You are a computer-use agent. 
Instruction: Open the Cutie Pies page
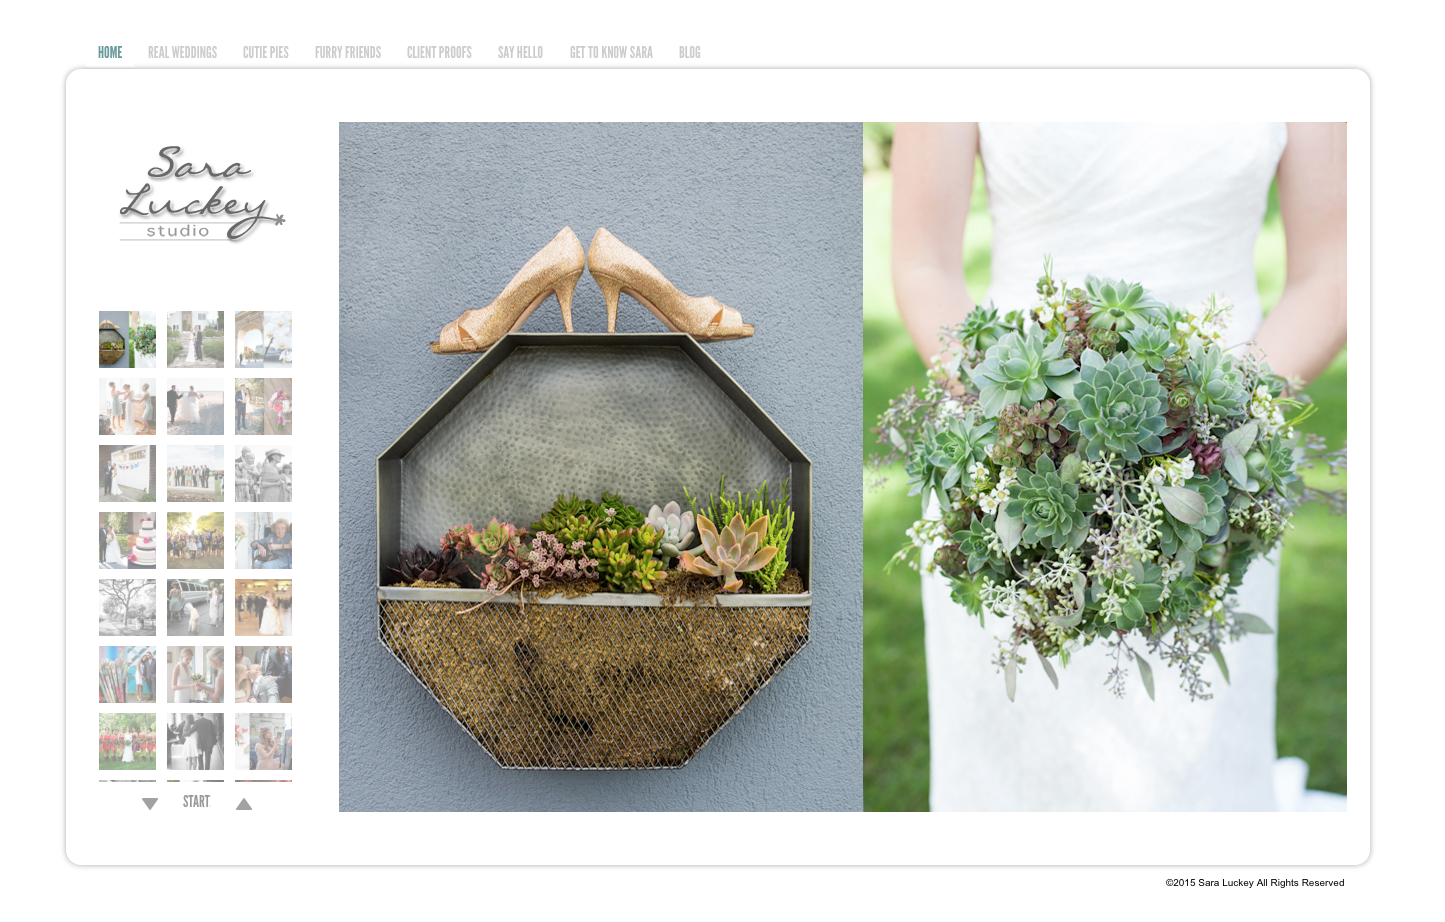coord(265,53)
